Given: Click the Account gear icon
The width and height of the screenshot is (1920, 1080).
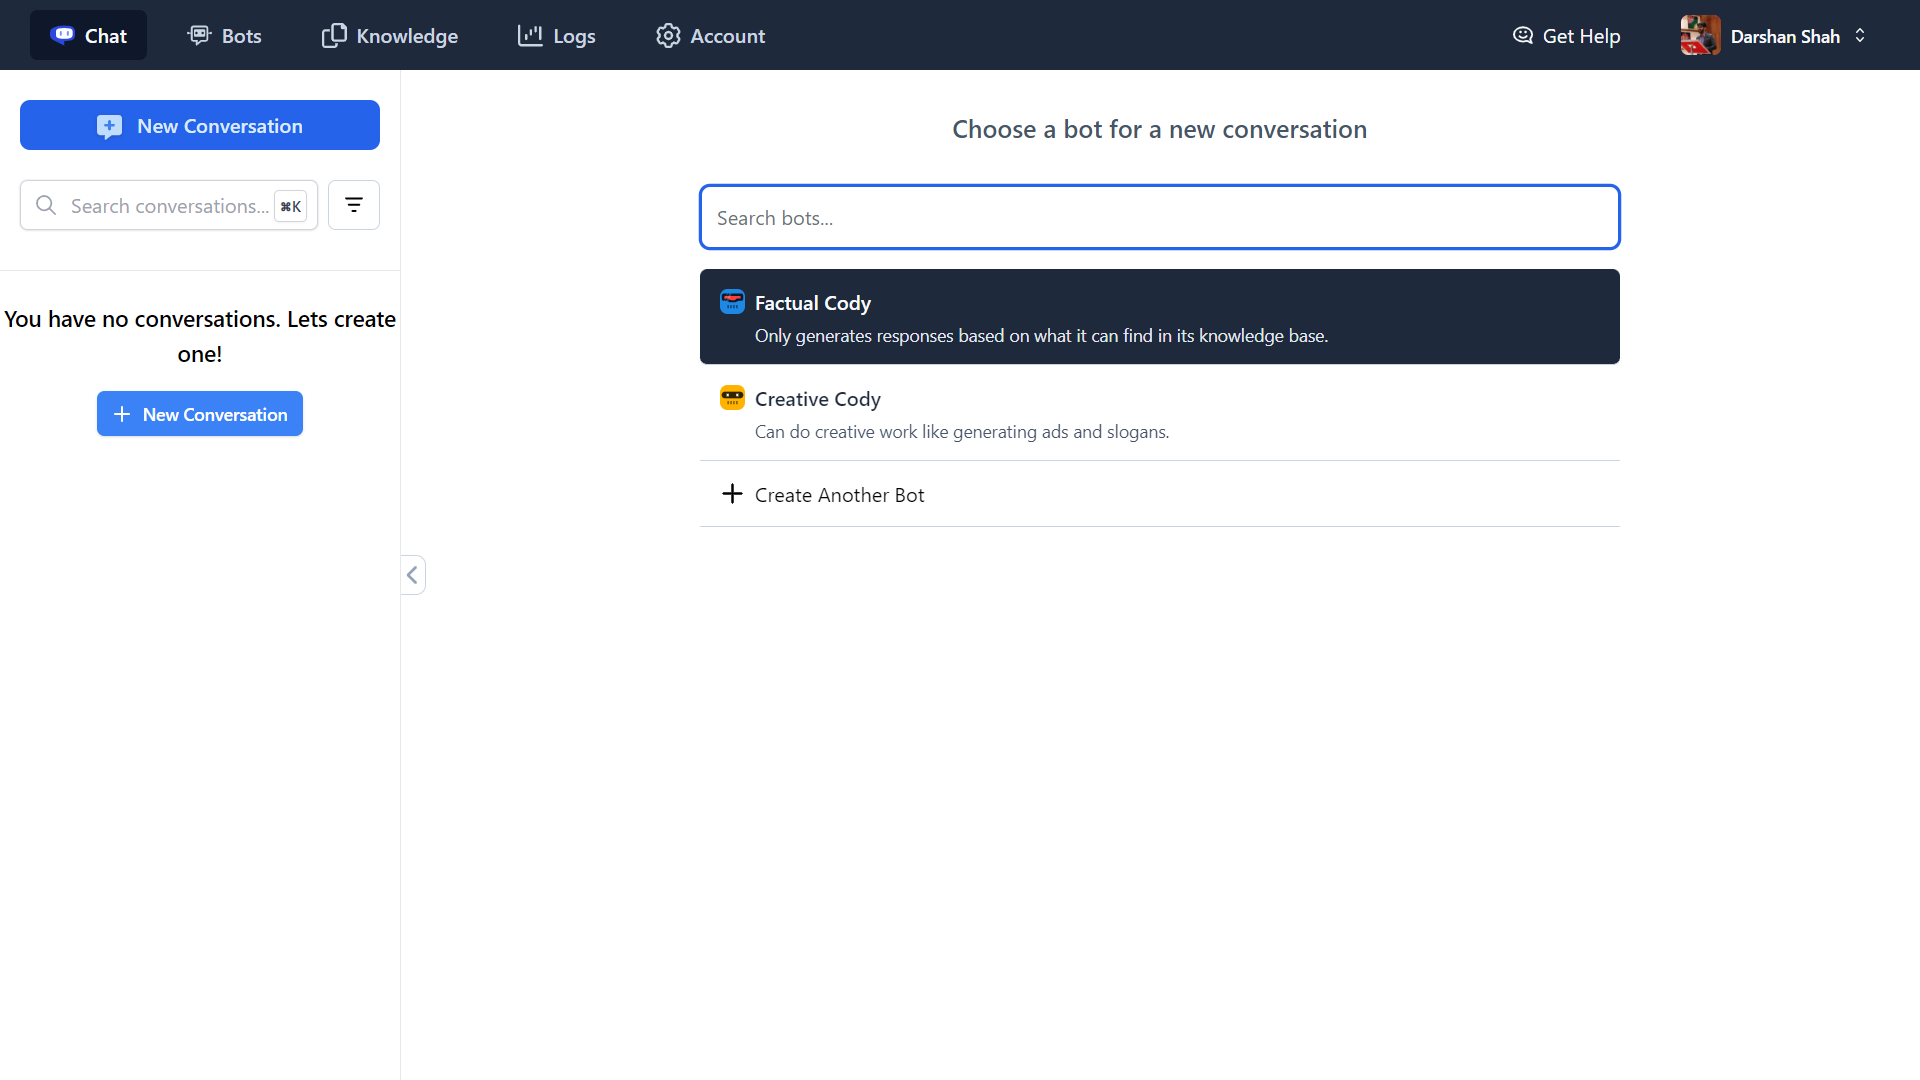Looking at the screenshot, I should pyautogui.click(x=668, y=35).
